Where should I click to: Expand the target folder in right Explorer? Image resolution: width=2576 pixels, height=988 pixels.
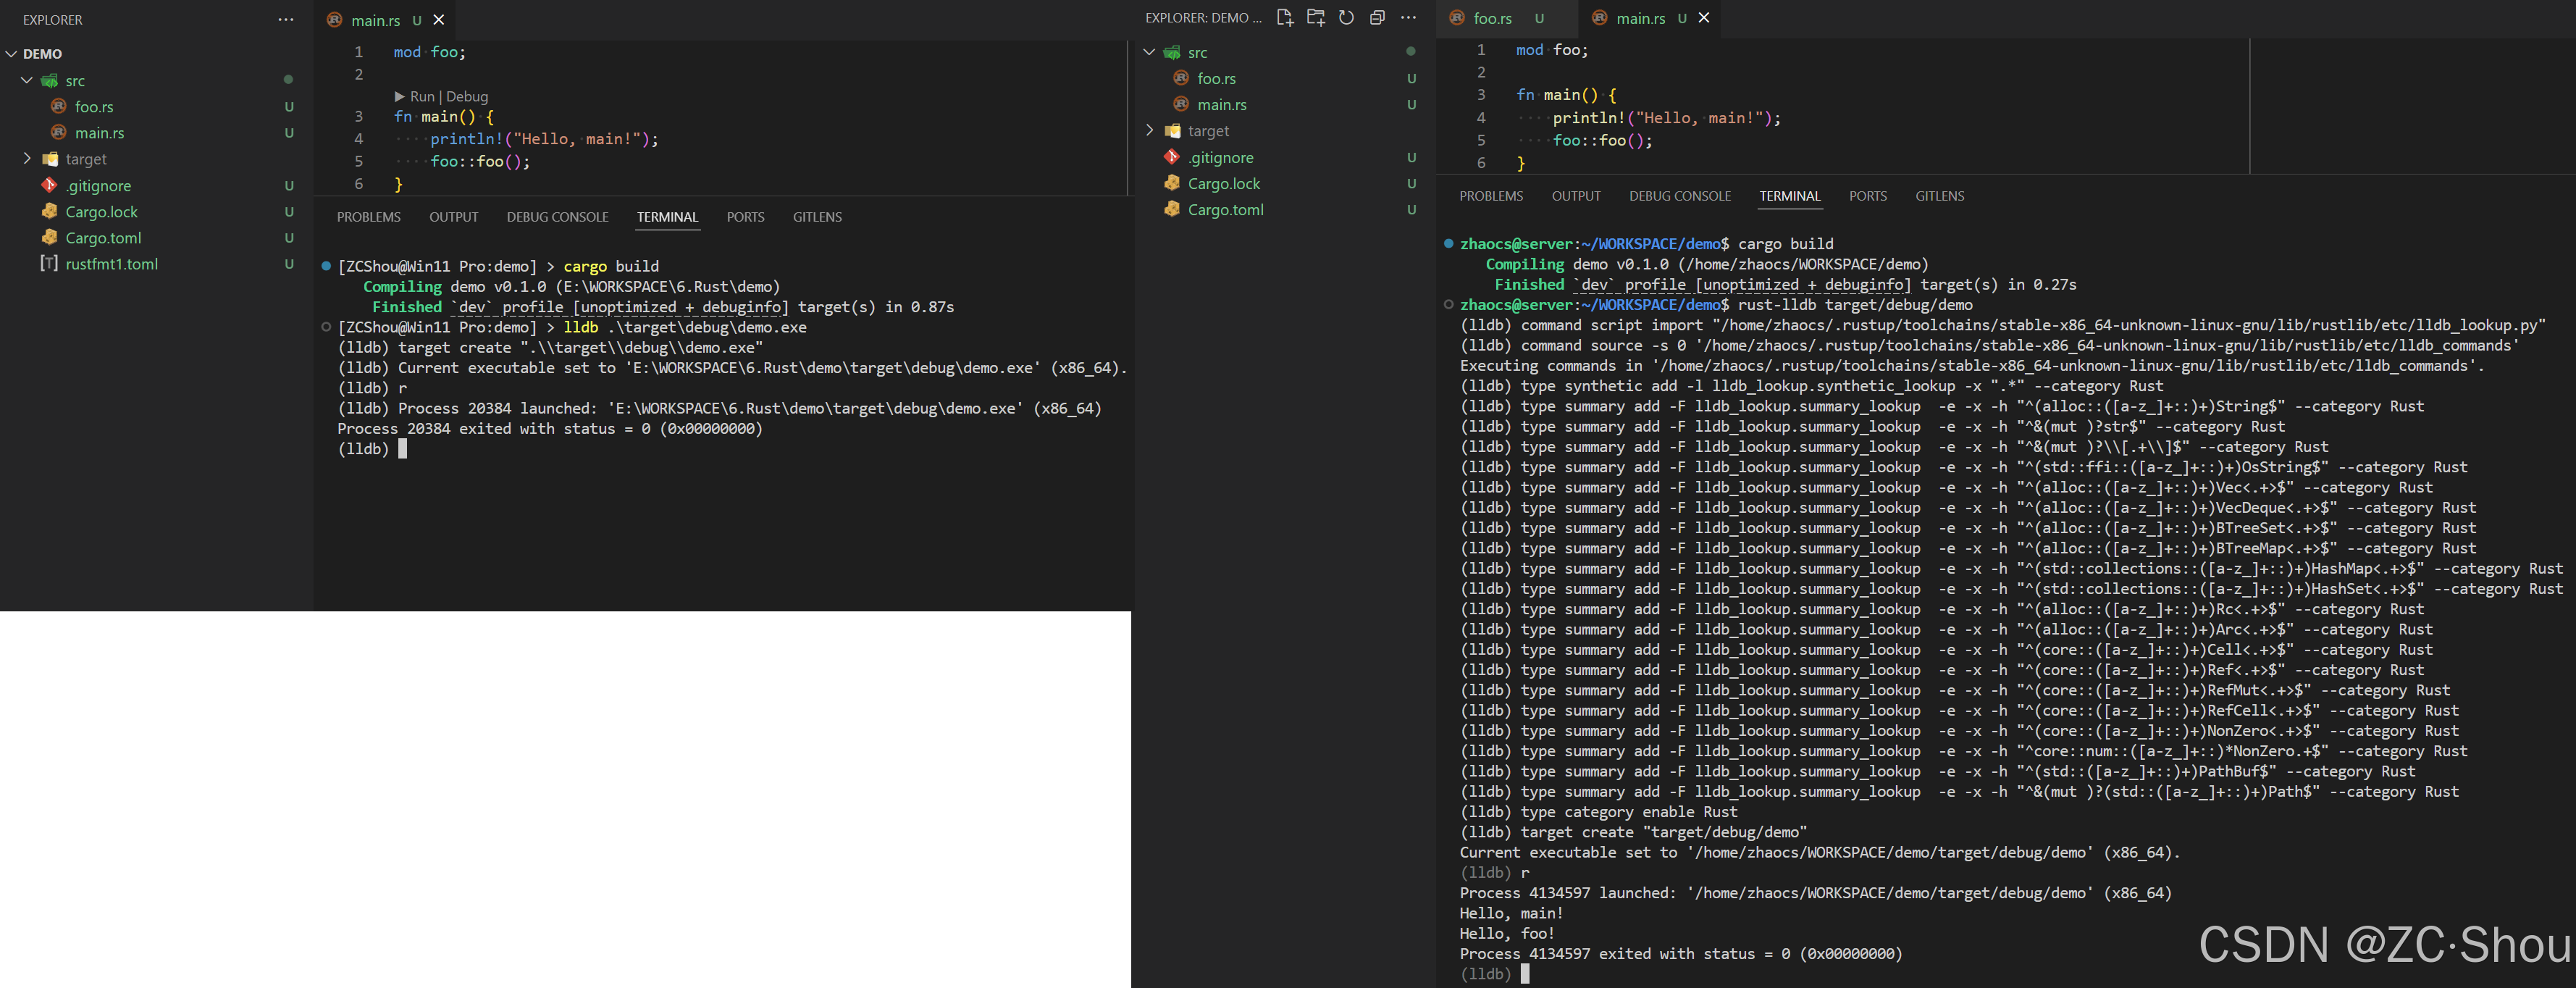(x=1150, y=130)
